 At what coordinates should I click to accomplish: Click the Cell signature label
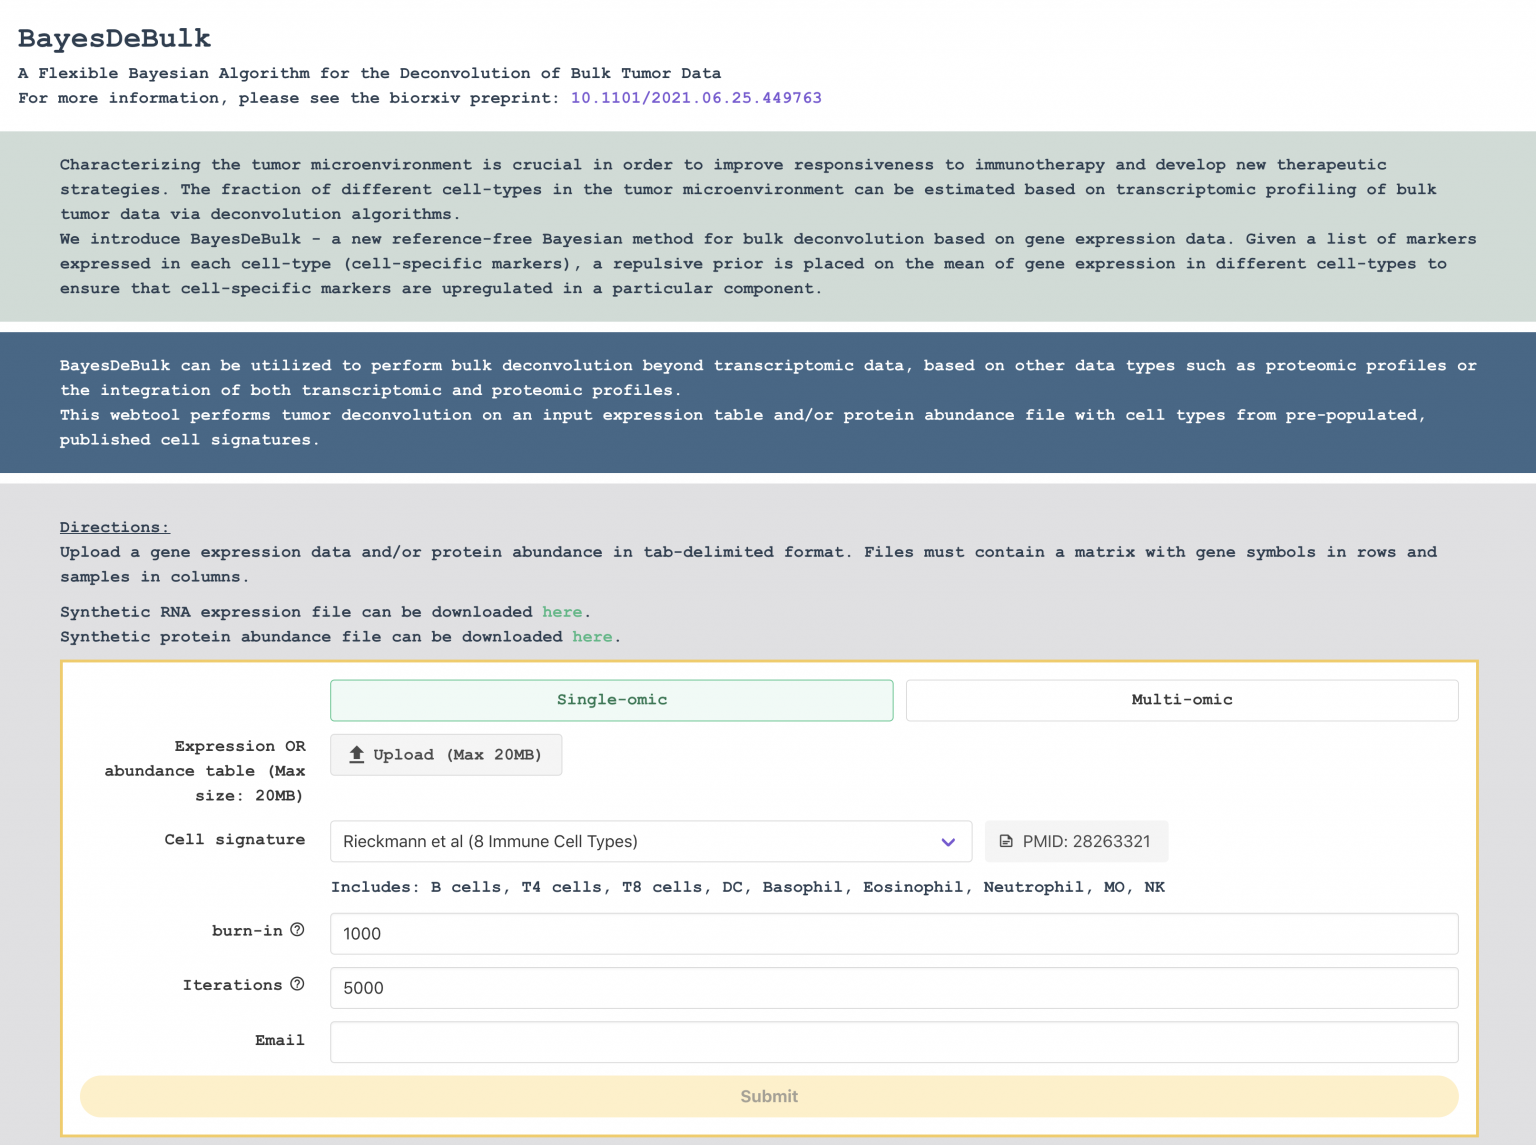[x=235, y=840]
